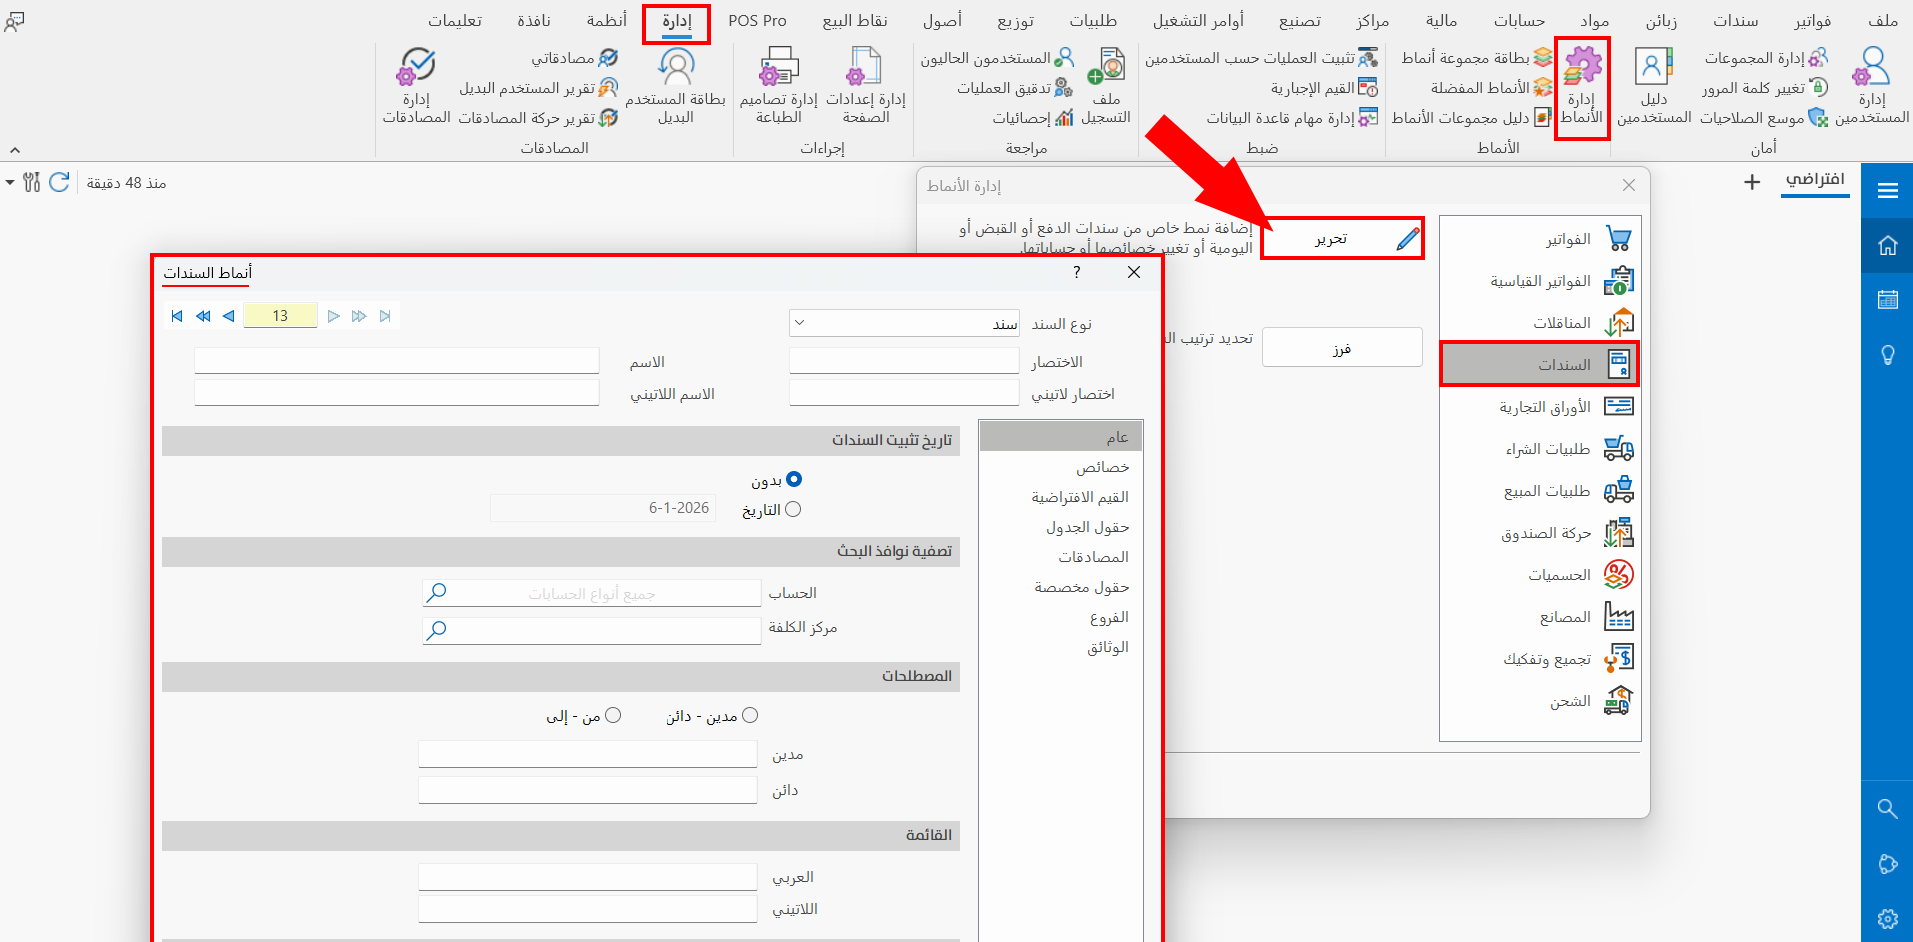Open search icon in sidebar

[1887, 808]
